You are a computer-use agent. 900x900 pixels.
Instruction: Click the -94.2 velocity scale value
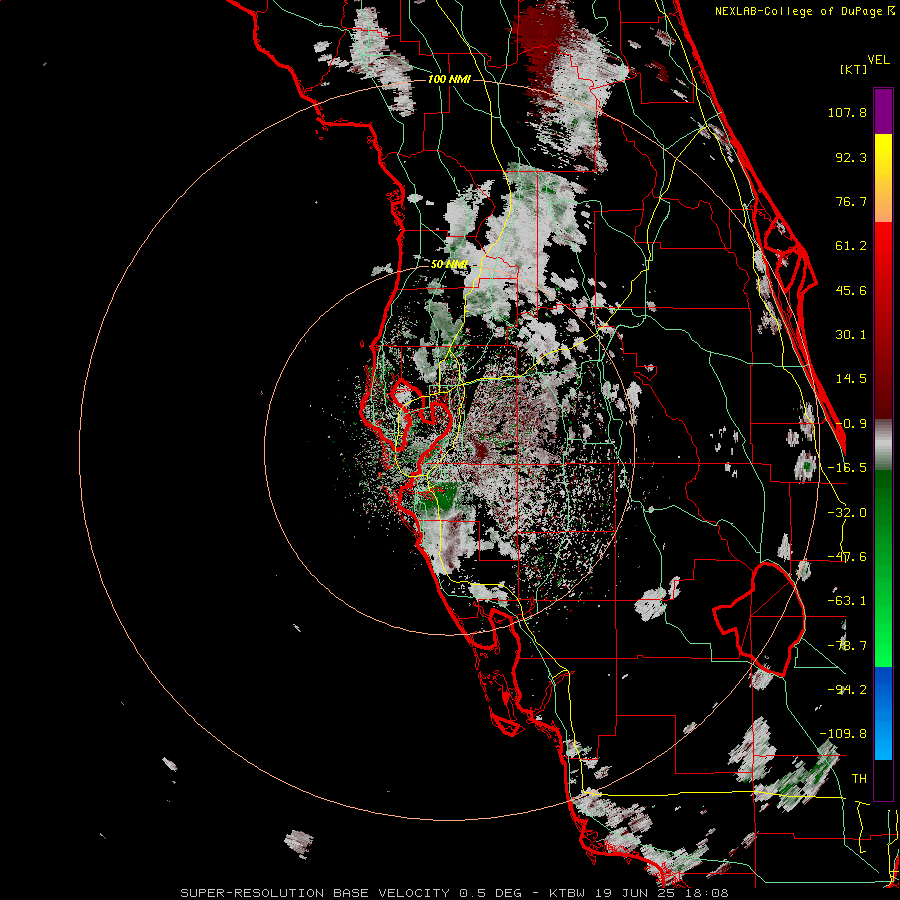point(847,690)
